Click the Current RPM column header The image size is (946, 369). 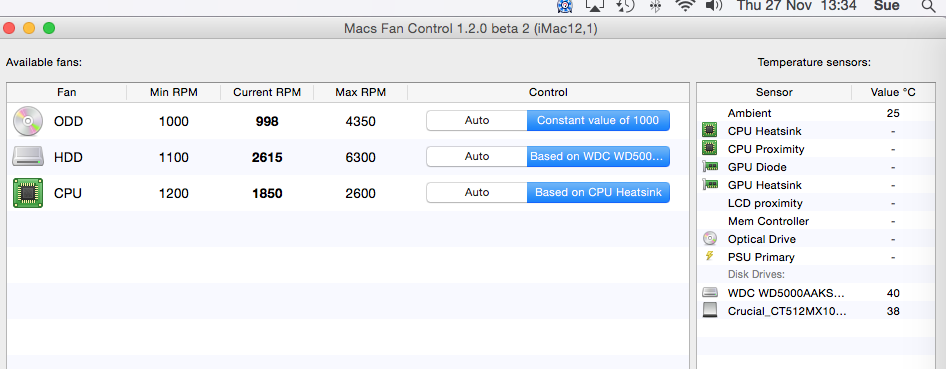pyautogui.click(x=267, y=92)
